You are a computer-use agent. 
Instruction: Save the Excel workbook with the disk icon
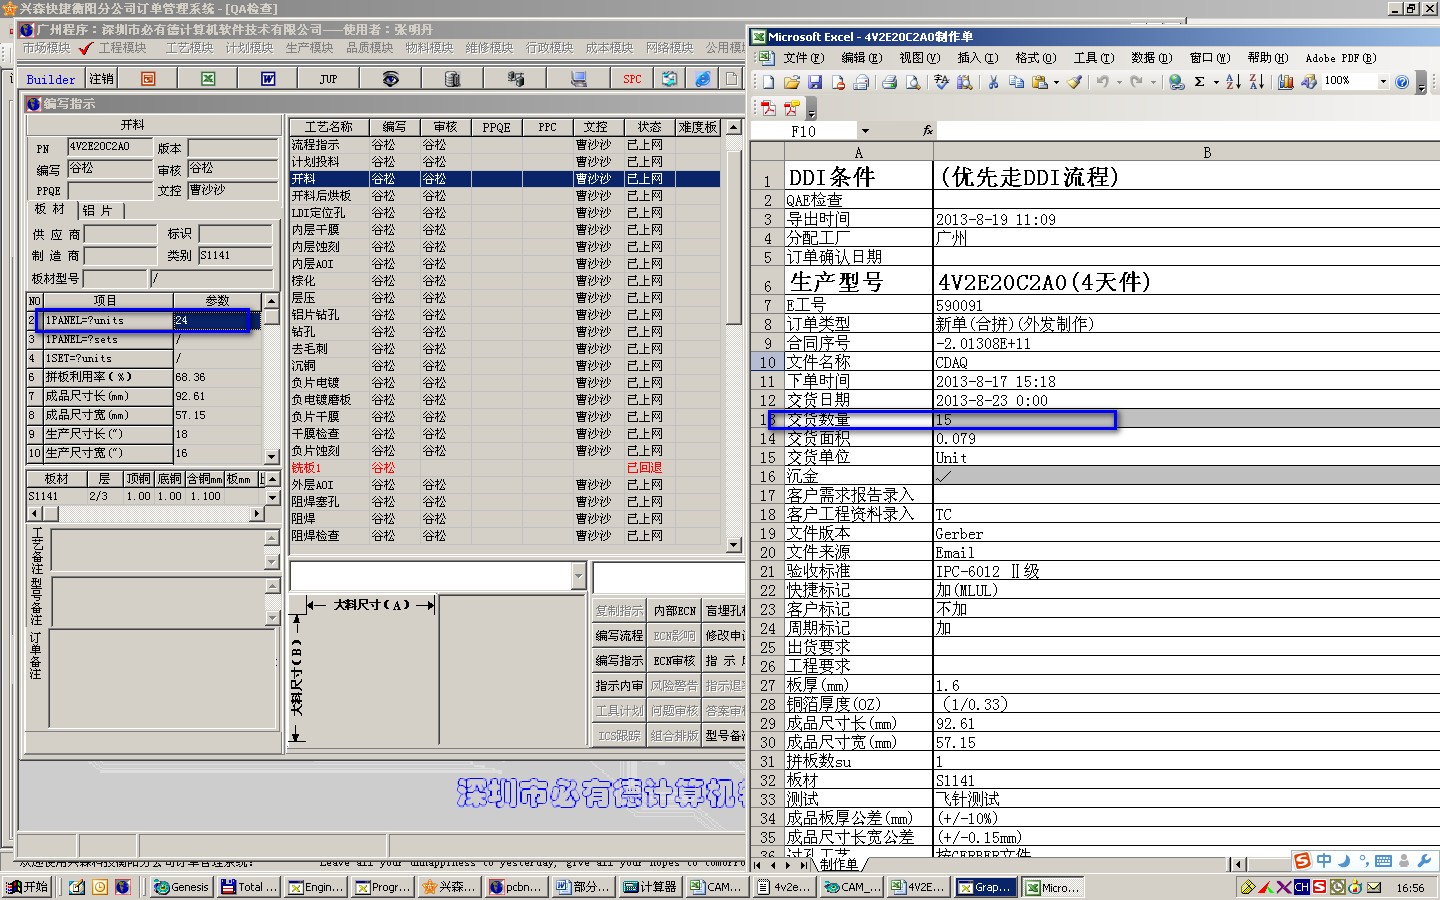(x=815, y=82)
